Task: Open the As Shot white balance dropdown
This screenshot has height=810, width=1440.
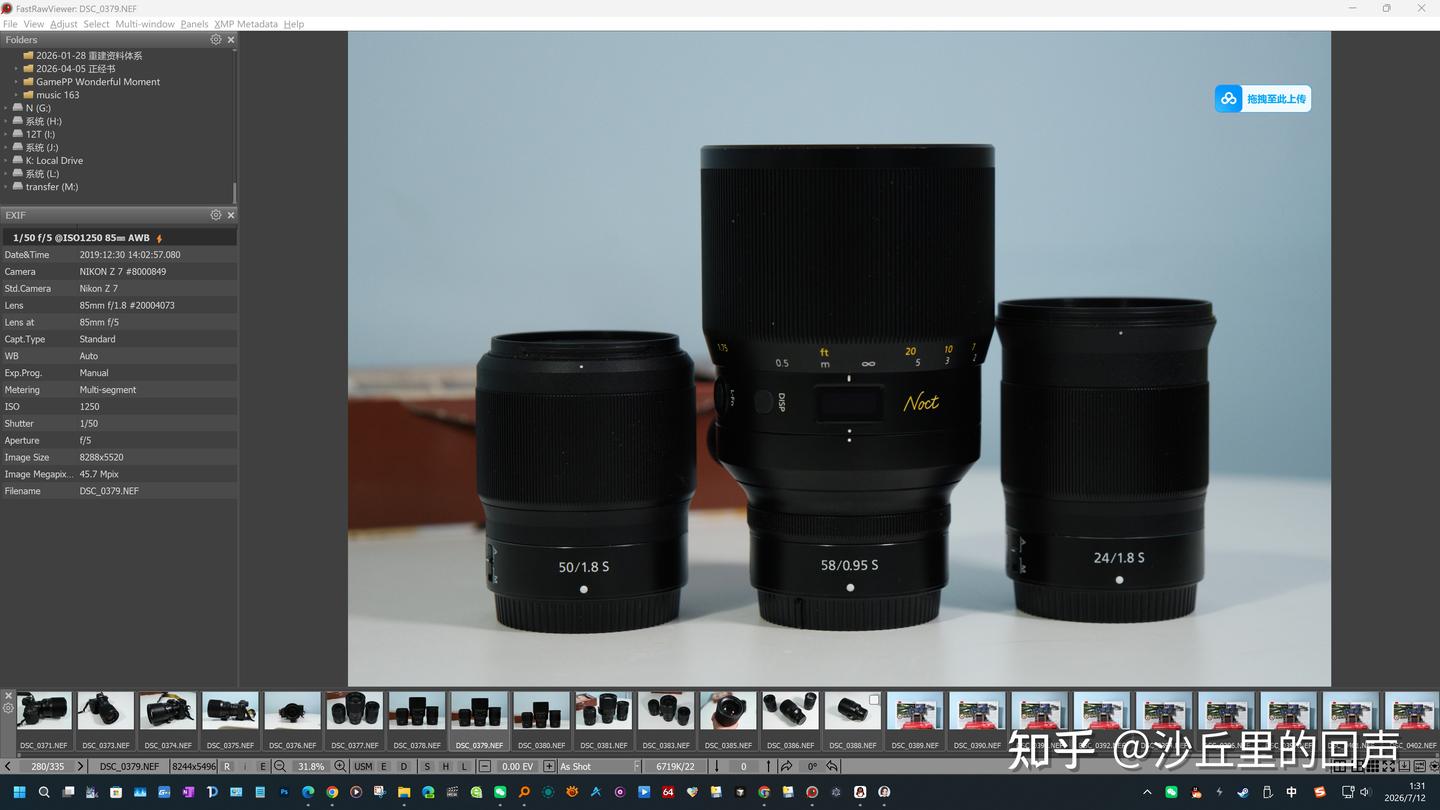Action: coord(599,766)
